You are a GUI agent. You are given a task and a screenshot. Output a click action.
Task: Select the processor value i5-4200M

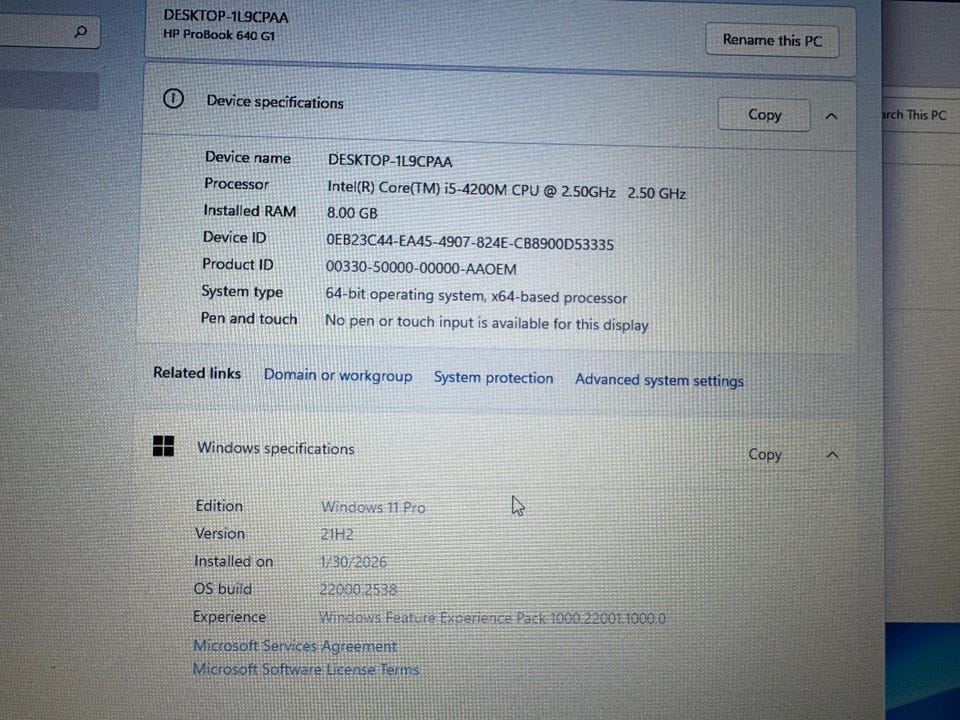[x=506, y=190]
